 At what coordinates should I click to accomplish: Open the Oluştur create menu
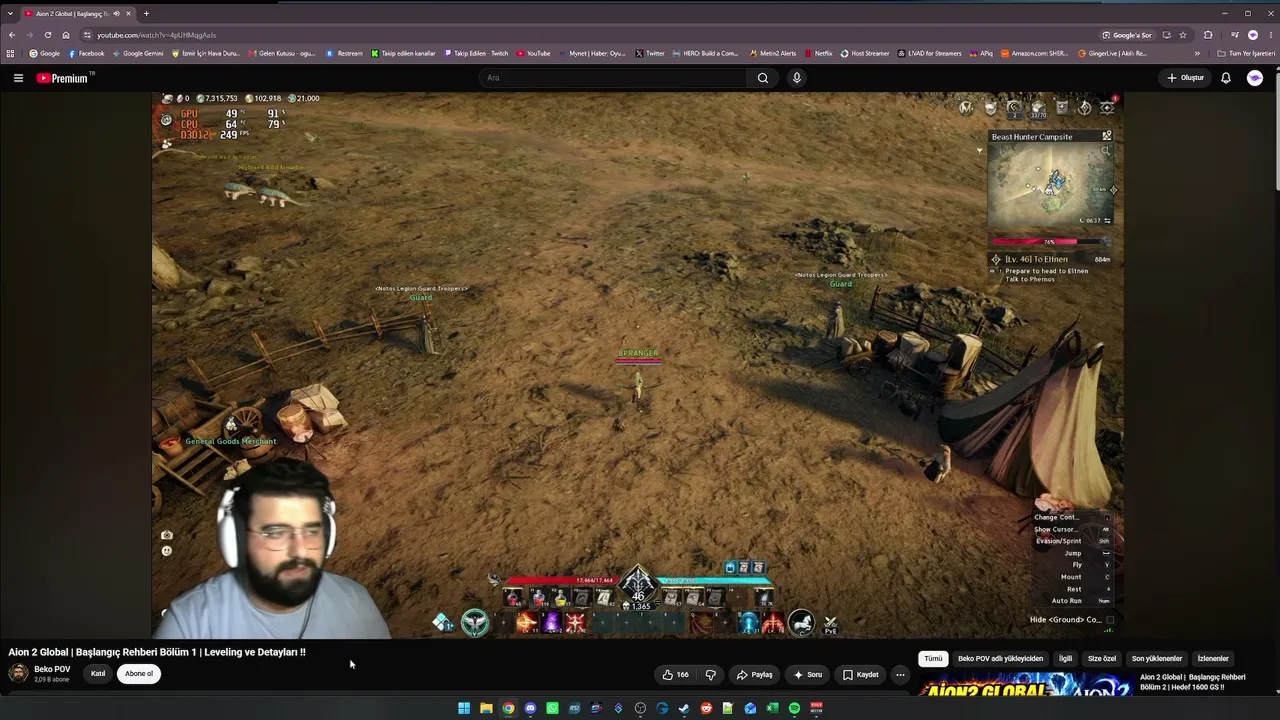(1185, 78)
